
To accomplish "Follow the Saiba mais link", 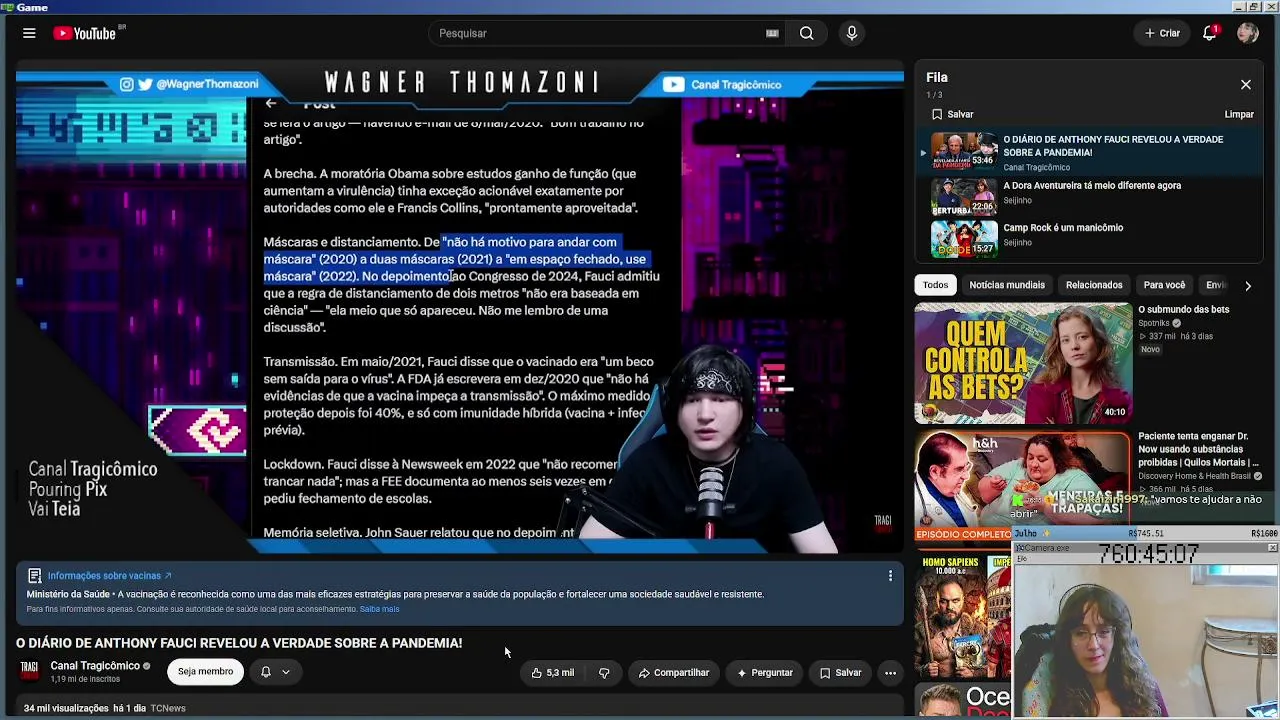I will coord(379,609).
